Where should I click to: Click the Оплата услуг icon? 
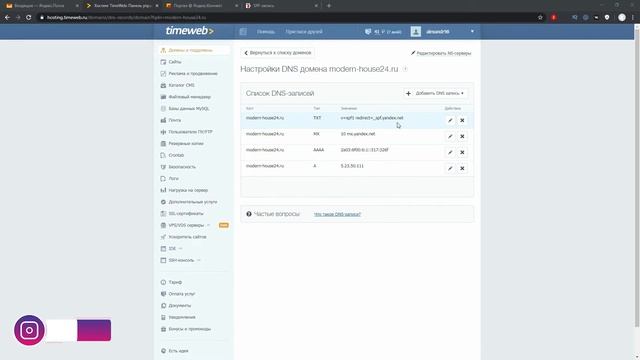coord(163,294)
